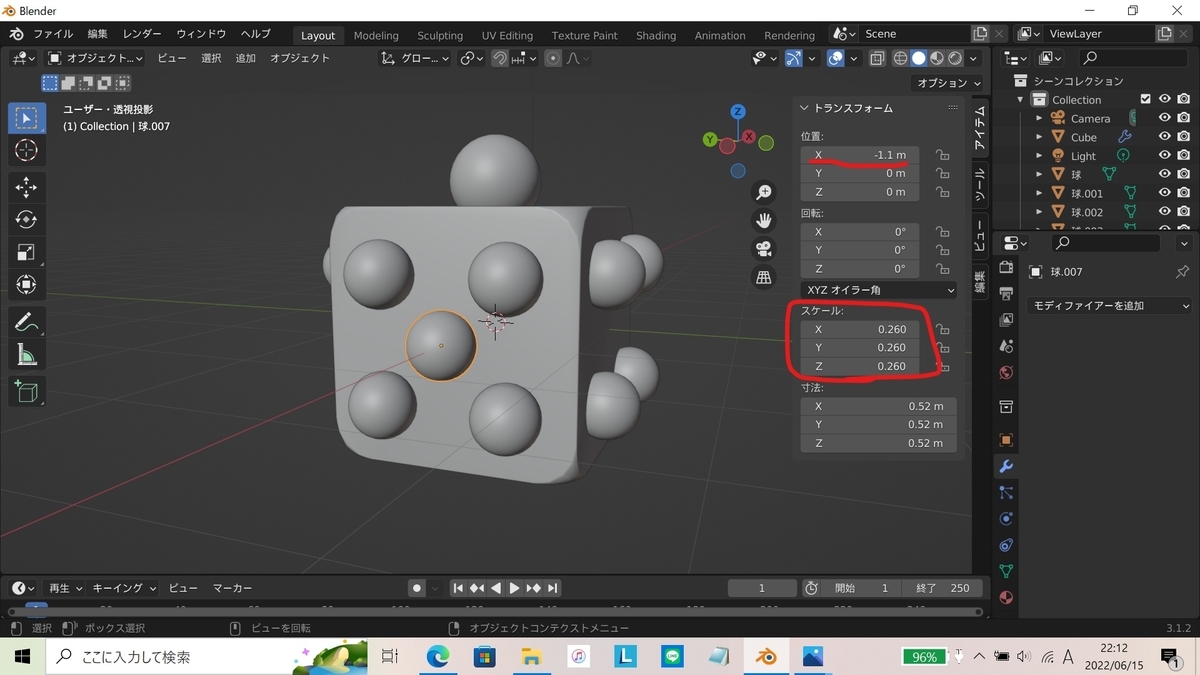Uncheck Collection exclude checkbox in outliner

coord(1146,99)
